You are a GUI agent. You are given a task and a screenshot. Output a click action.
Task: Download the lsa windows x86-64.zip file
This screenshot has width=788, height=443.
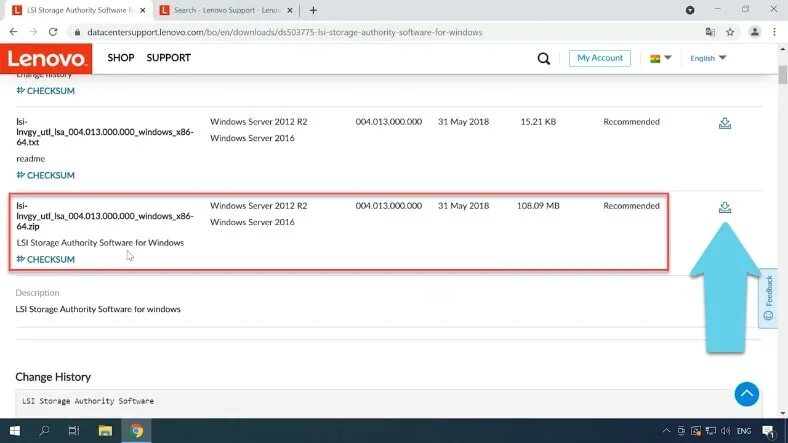tap(725, 207)
